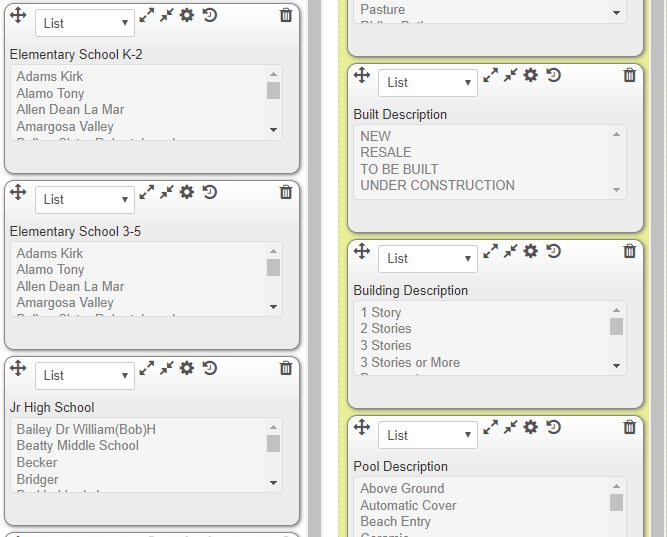
Task: Click down scroll arrow in Elementary School 3-5 list
Action: [274, 307]
